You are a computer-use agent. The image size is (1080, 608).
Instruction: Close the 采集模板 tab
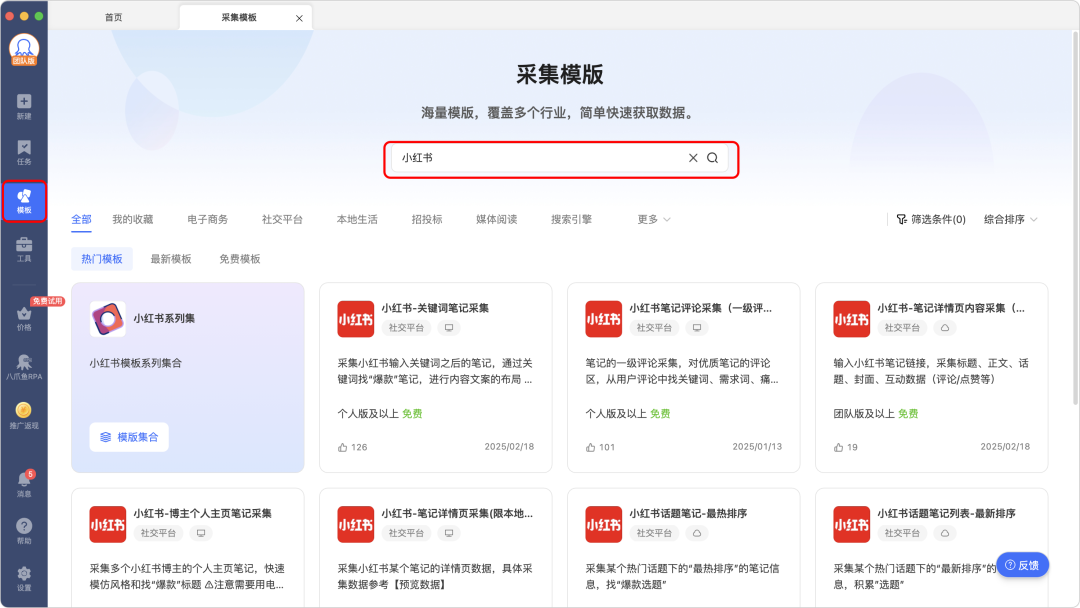pyautogui.click(x=299, y=19)
